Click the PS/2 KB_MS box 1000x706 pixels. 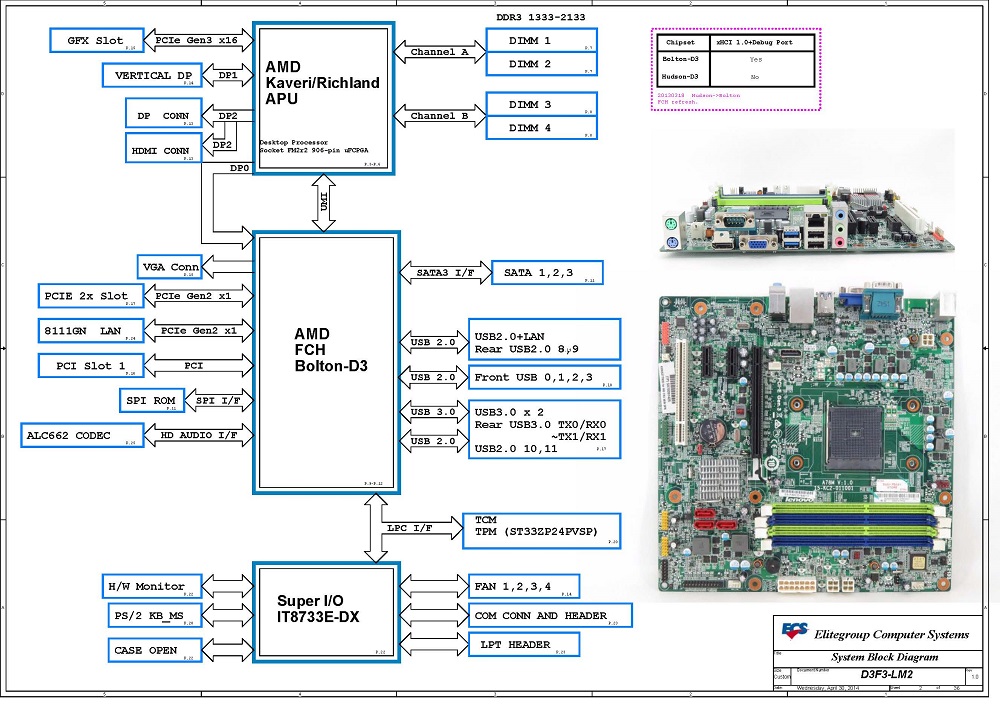tap(154, 615)
